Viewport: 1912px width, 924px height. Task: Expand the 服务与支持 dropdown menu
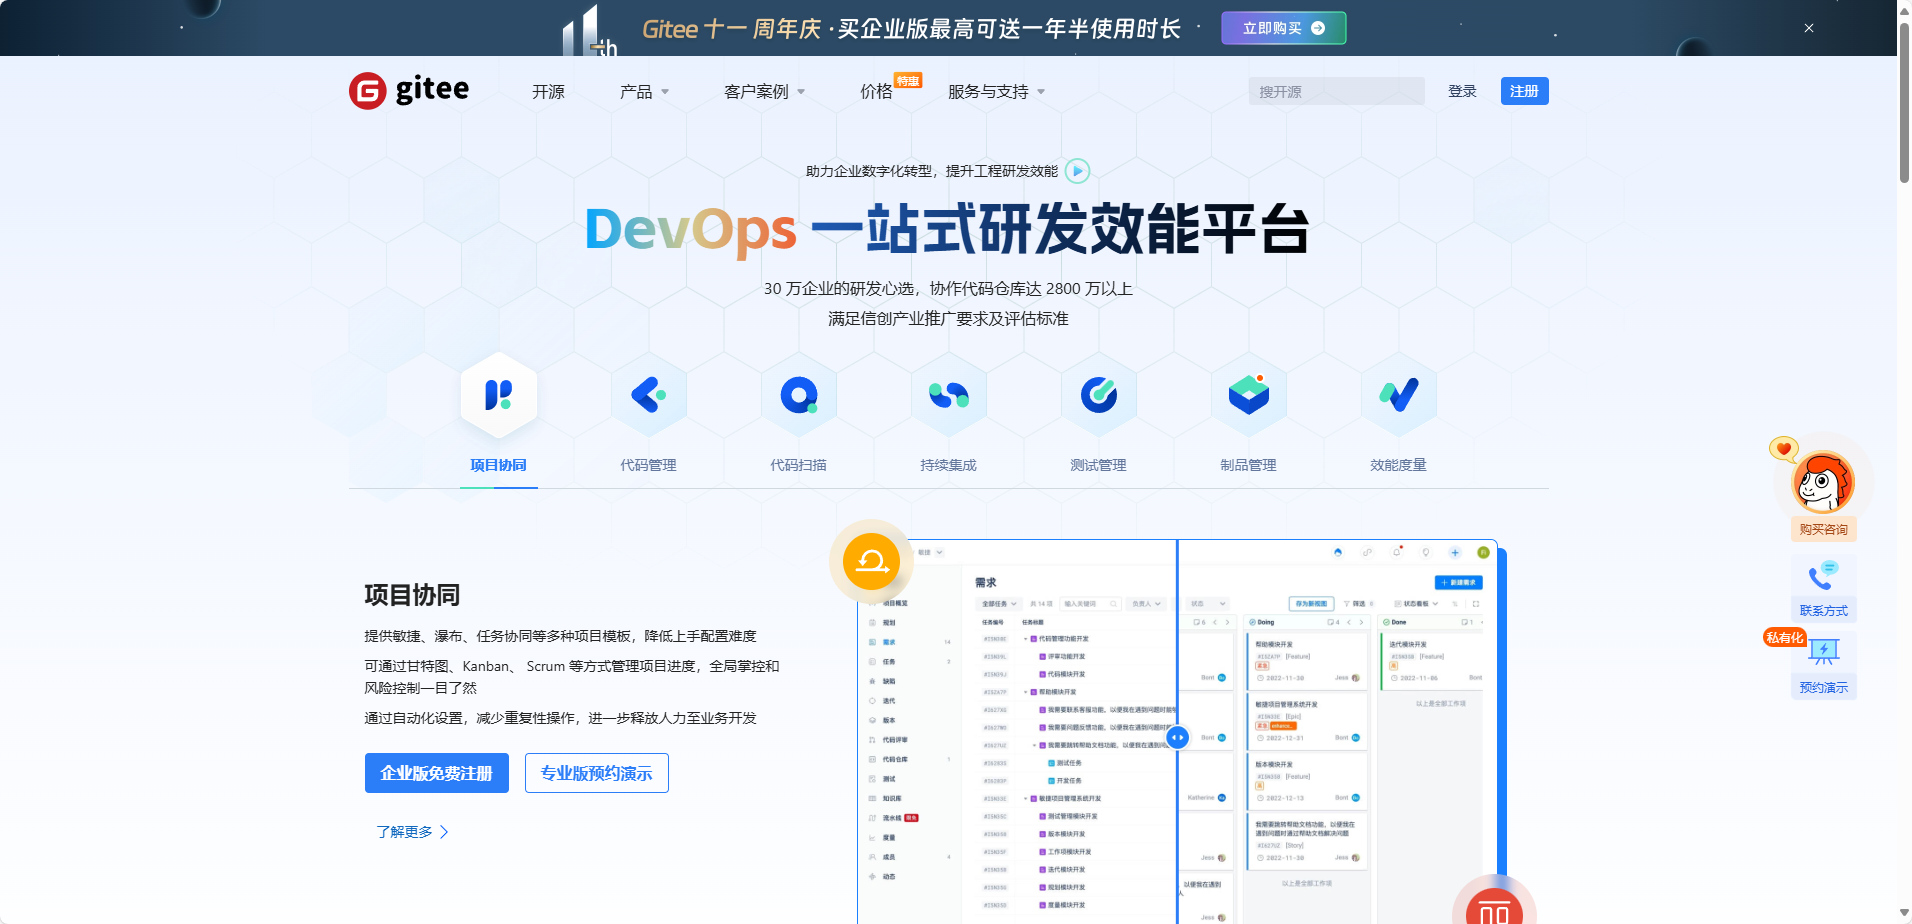(x=996, y=92)
